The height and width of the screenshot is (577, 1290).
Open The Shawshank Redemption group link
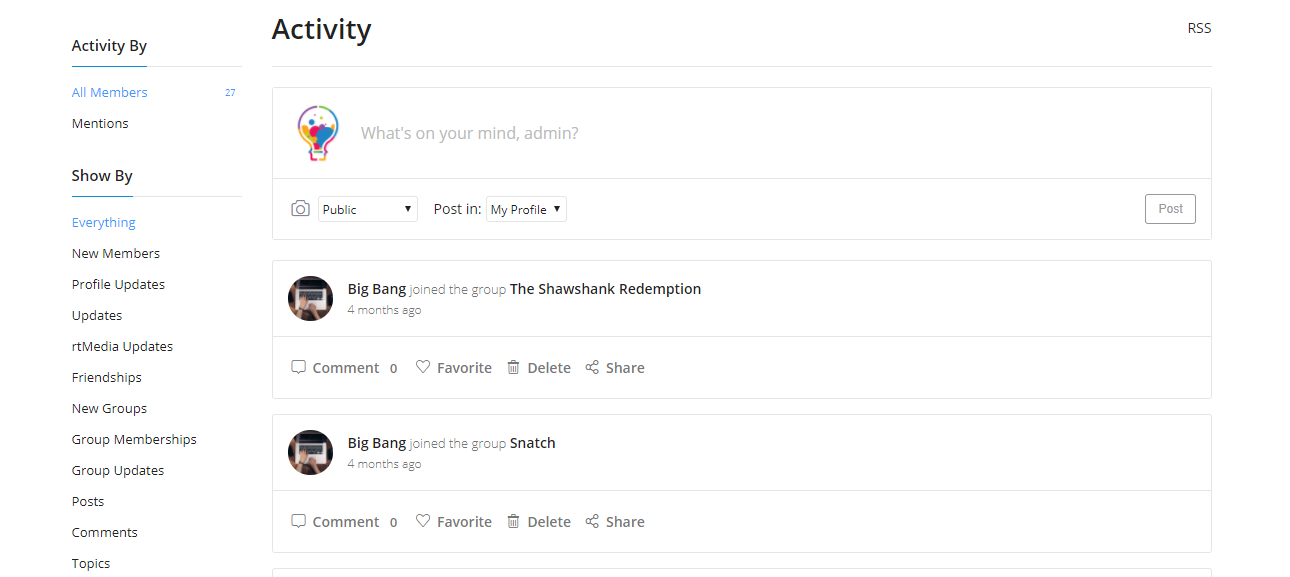(605, 289)
